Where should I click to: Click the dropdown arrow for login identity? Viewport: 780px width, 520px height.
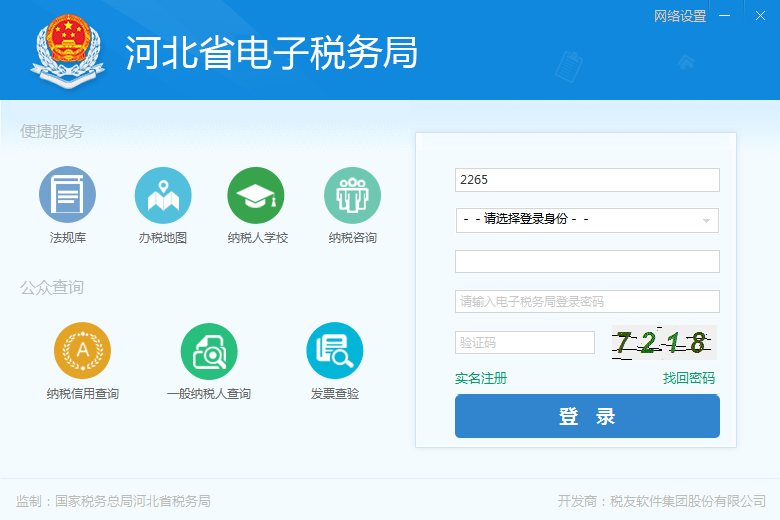click(706, 220)
